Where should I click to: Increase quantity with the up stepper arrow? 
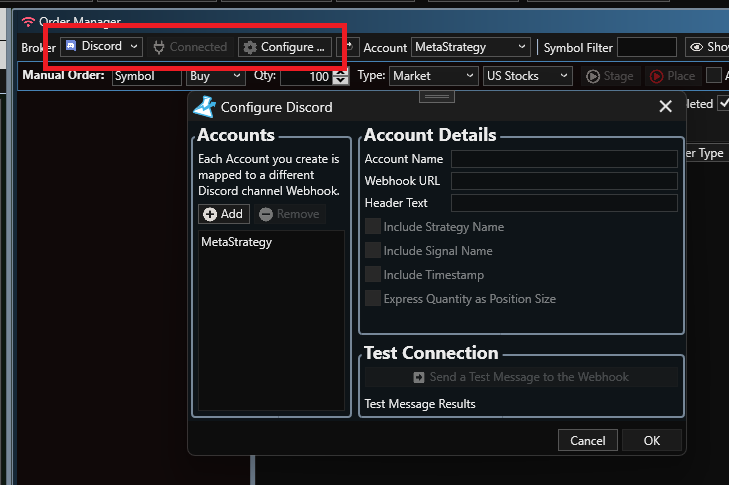pos(341,72)
